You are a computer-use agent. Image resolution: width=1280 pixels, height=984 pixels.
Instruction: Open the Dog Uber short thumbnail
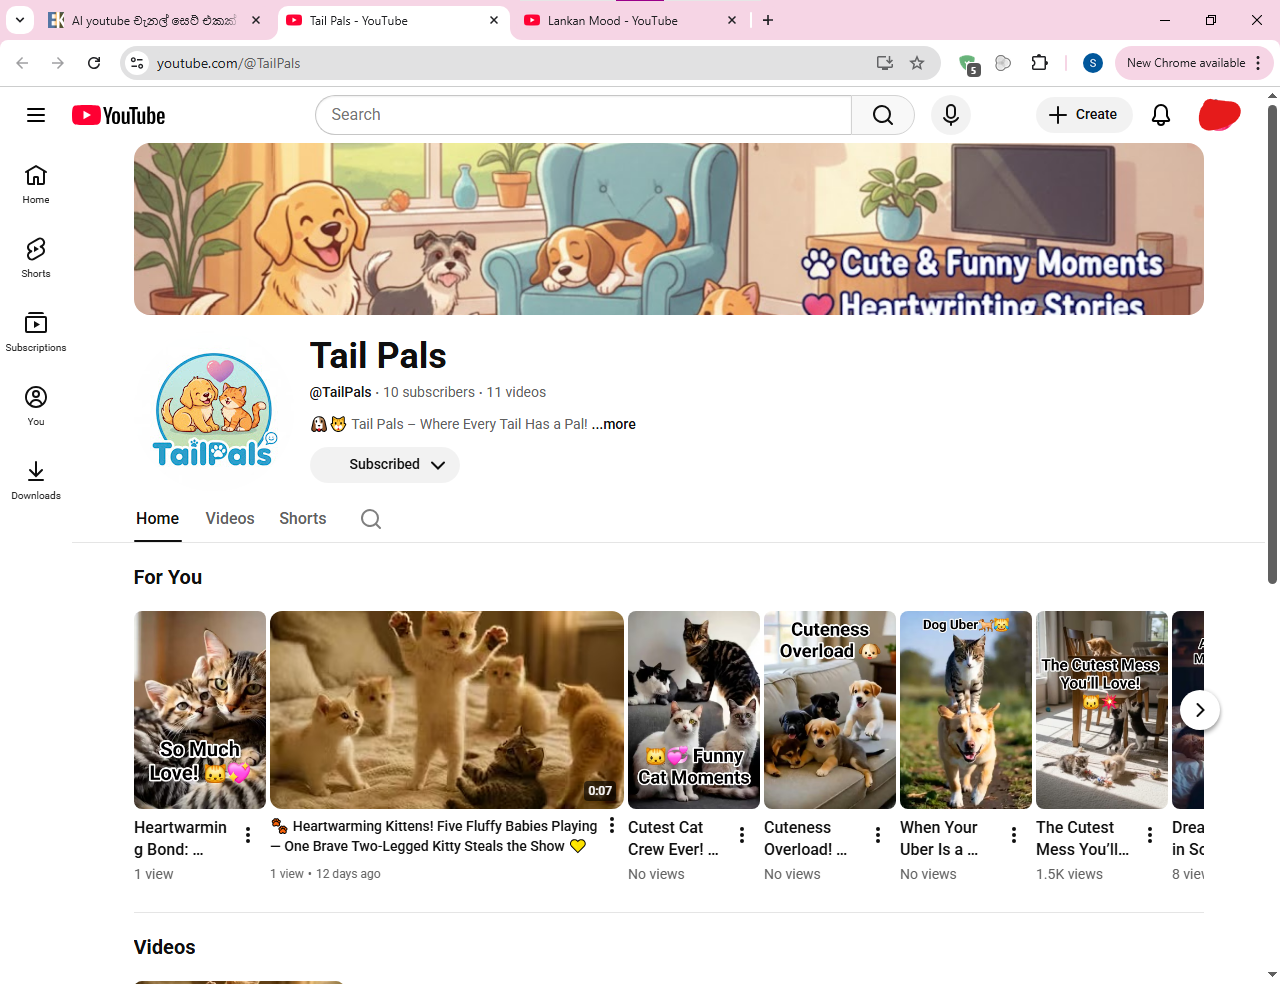click(966, 710)
